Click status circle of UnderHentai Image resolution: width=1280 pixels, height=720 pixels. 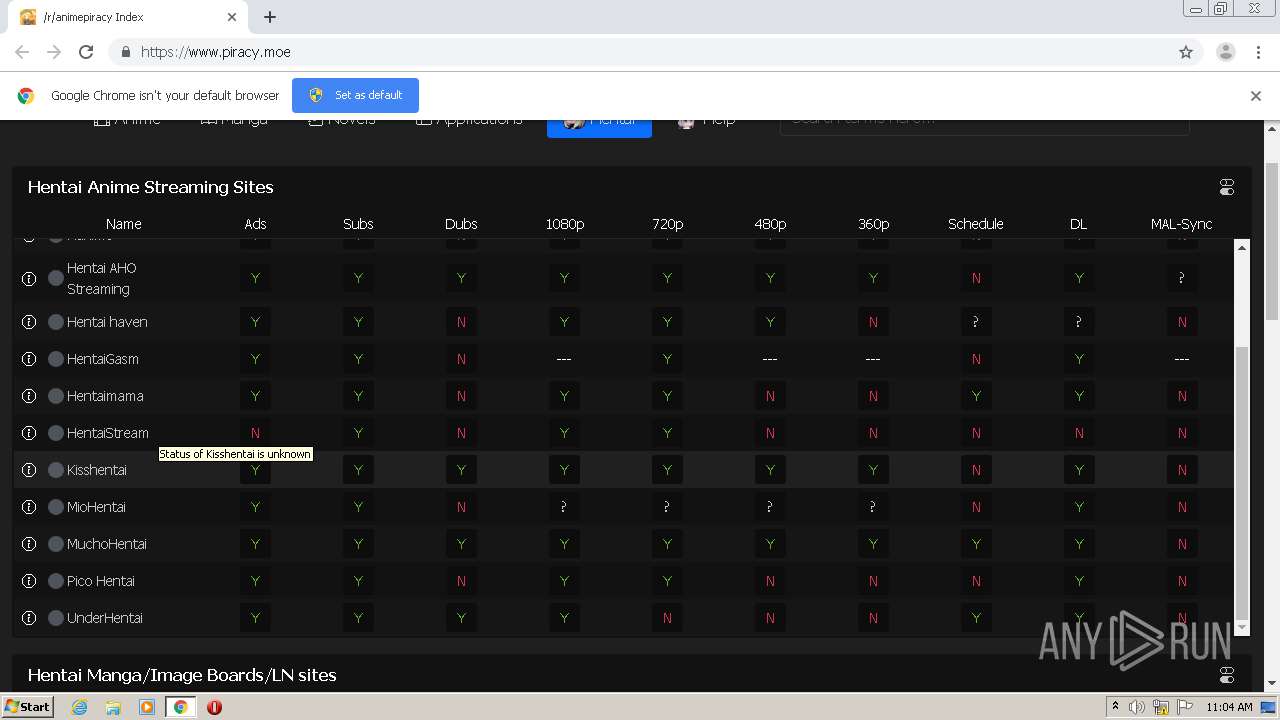point(56,618)
